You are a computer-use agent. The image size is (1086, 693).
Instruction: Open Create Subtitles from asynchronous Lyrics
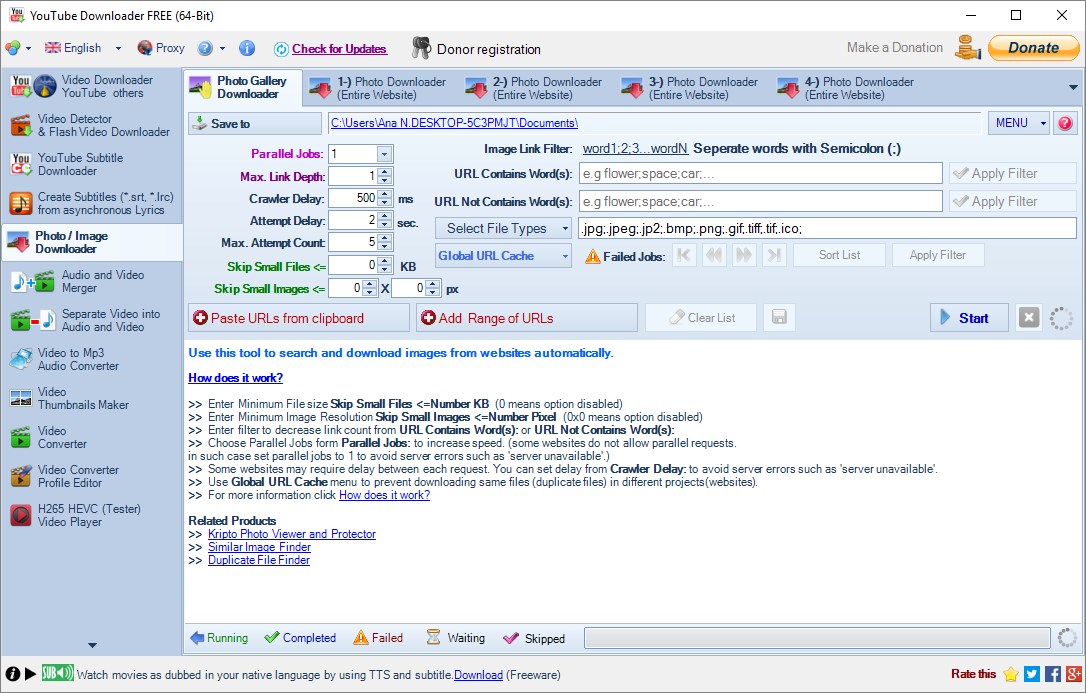point(91,204)
